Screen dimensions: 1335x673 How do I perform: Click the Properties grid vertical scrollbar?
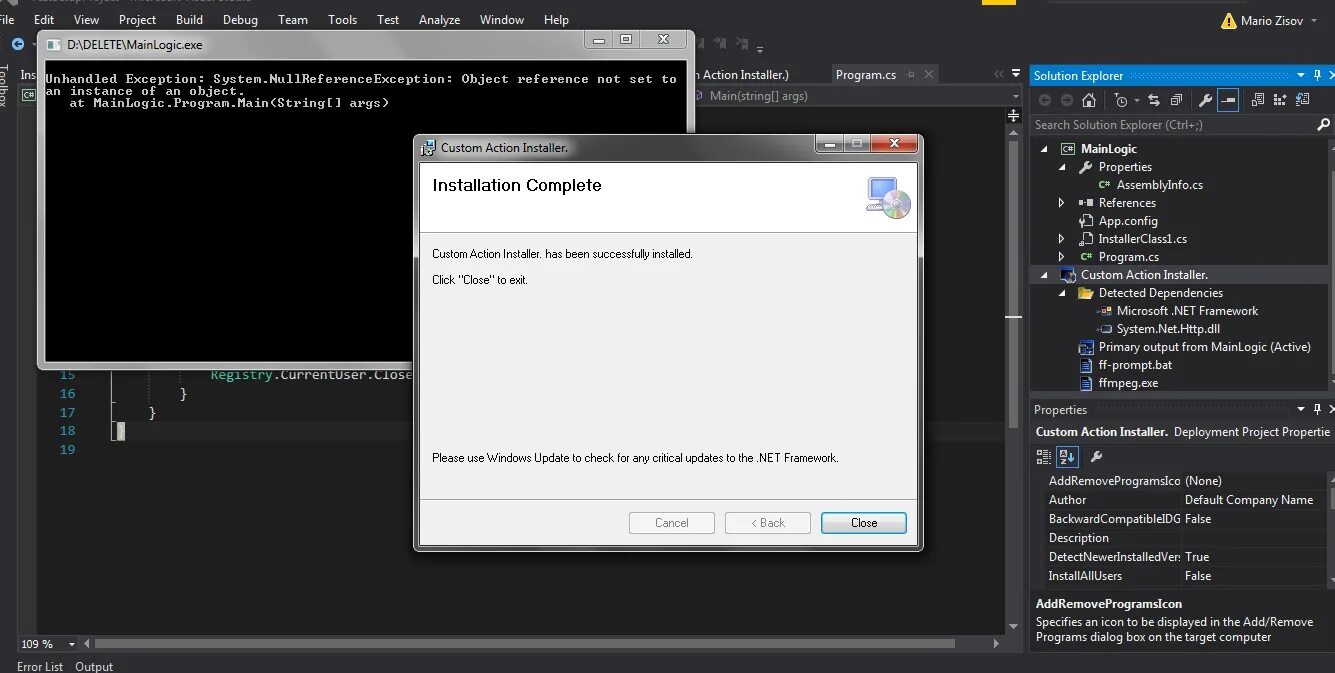1330,528
